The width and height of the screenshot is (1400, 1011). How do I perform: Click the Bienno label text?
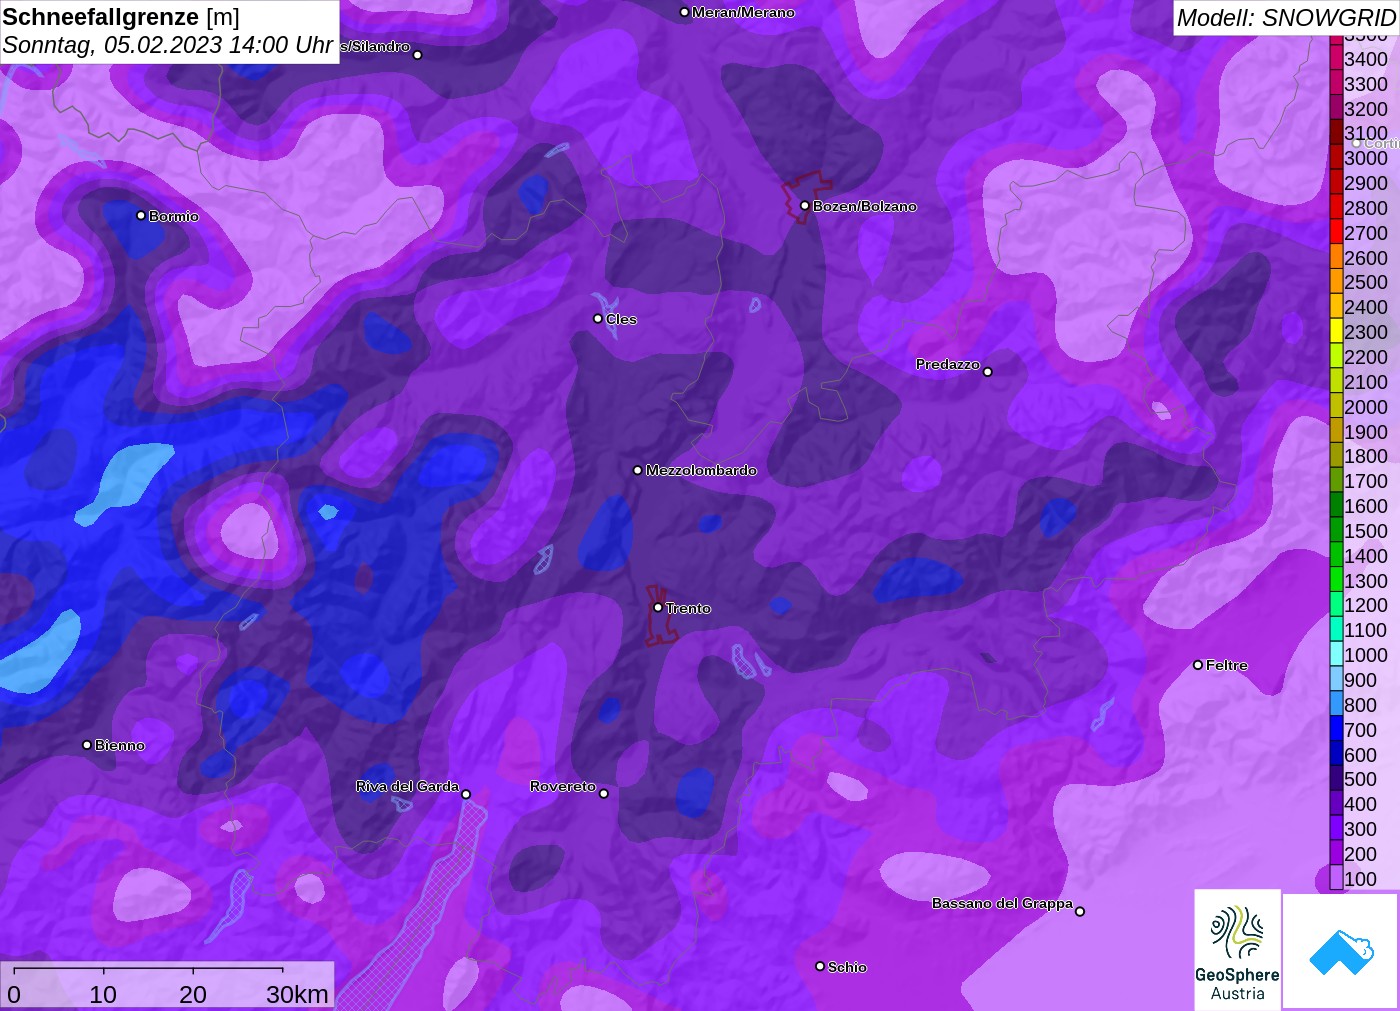[120, 745]
